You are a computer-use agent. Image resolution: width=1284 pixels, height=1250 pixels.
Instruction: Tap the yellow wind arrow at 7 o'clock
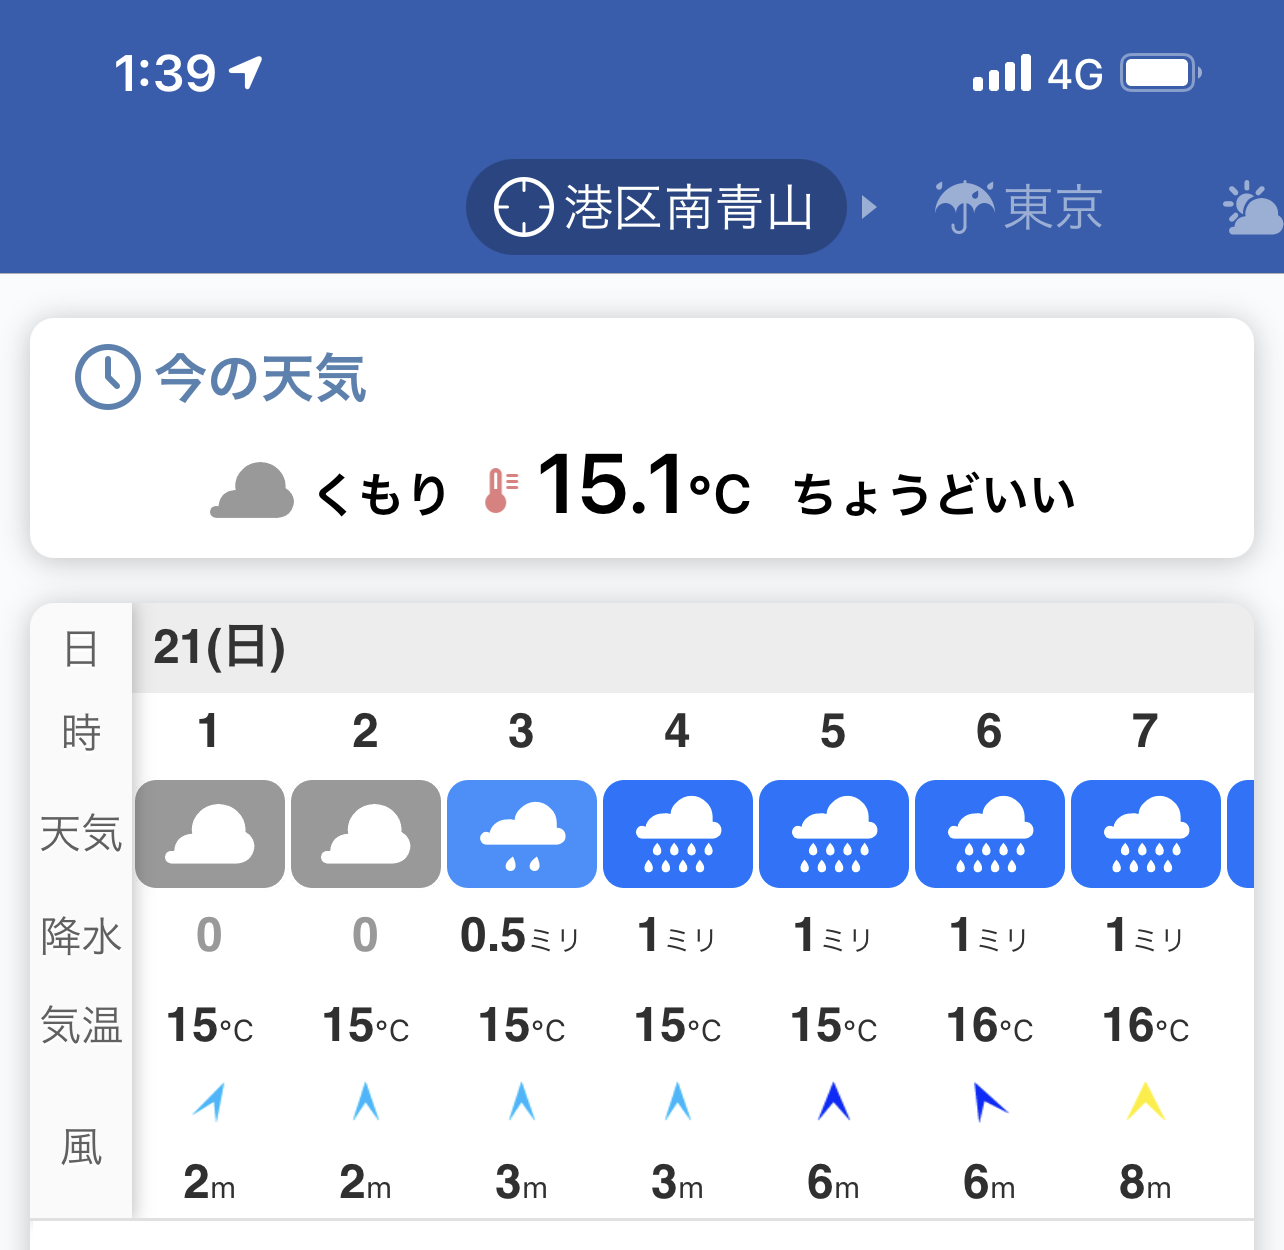pyautogui.click(x=1146, y=1101)
